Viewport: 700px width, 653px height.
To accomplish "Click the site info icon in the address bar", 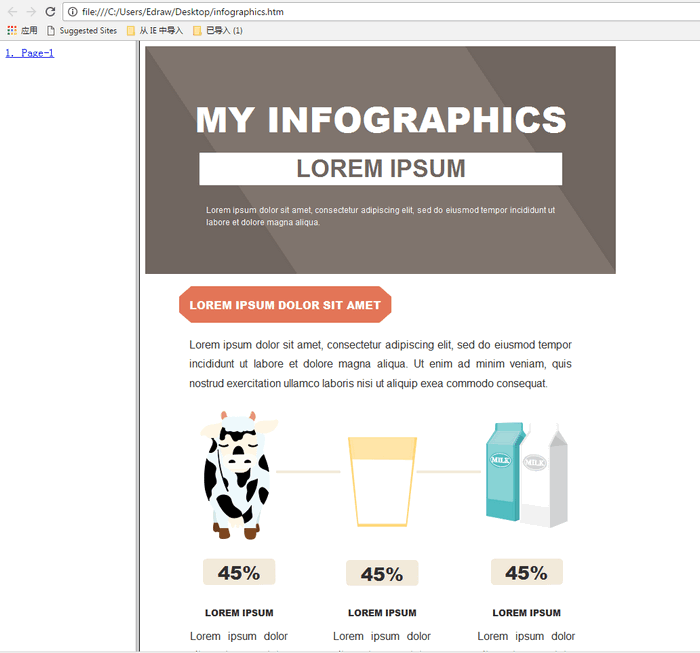I will [72, 12].
